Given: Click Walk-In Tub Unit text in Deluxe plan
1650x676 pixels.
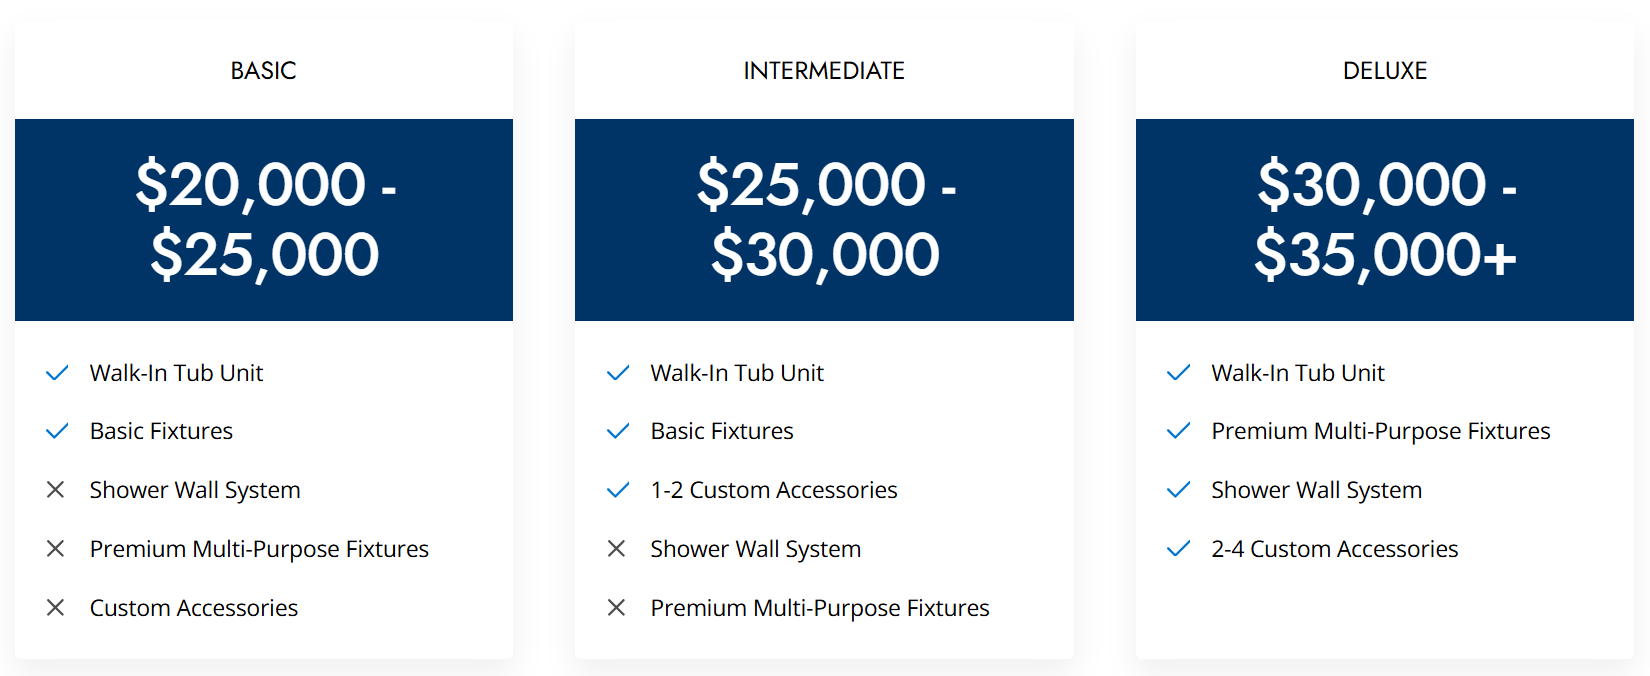Looking at the screenshot, I should click(x=1297, y=373).
